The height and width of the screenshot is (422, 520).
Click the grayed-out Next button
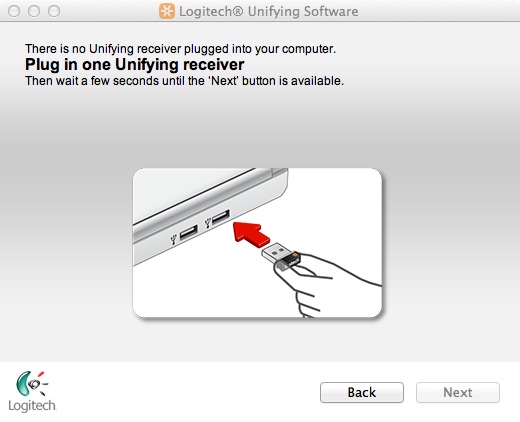(458, 392)
